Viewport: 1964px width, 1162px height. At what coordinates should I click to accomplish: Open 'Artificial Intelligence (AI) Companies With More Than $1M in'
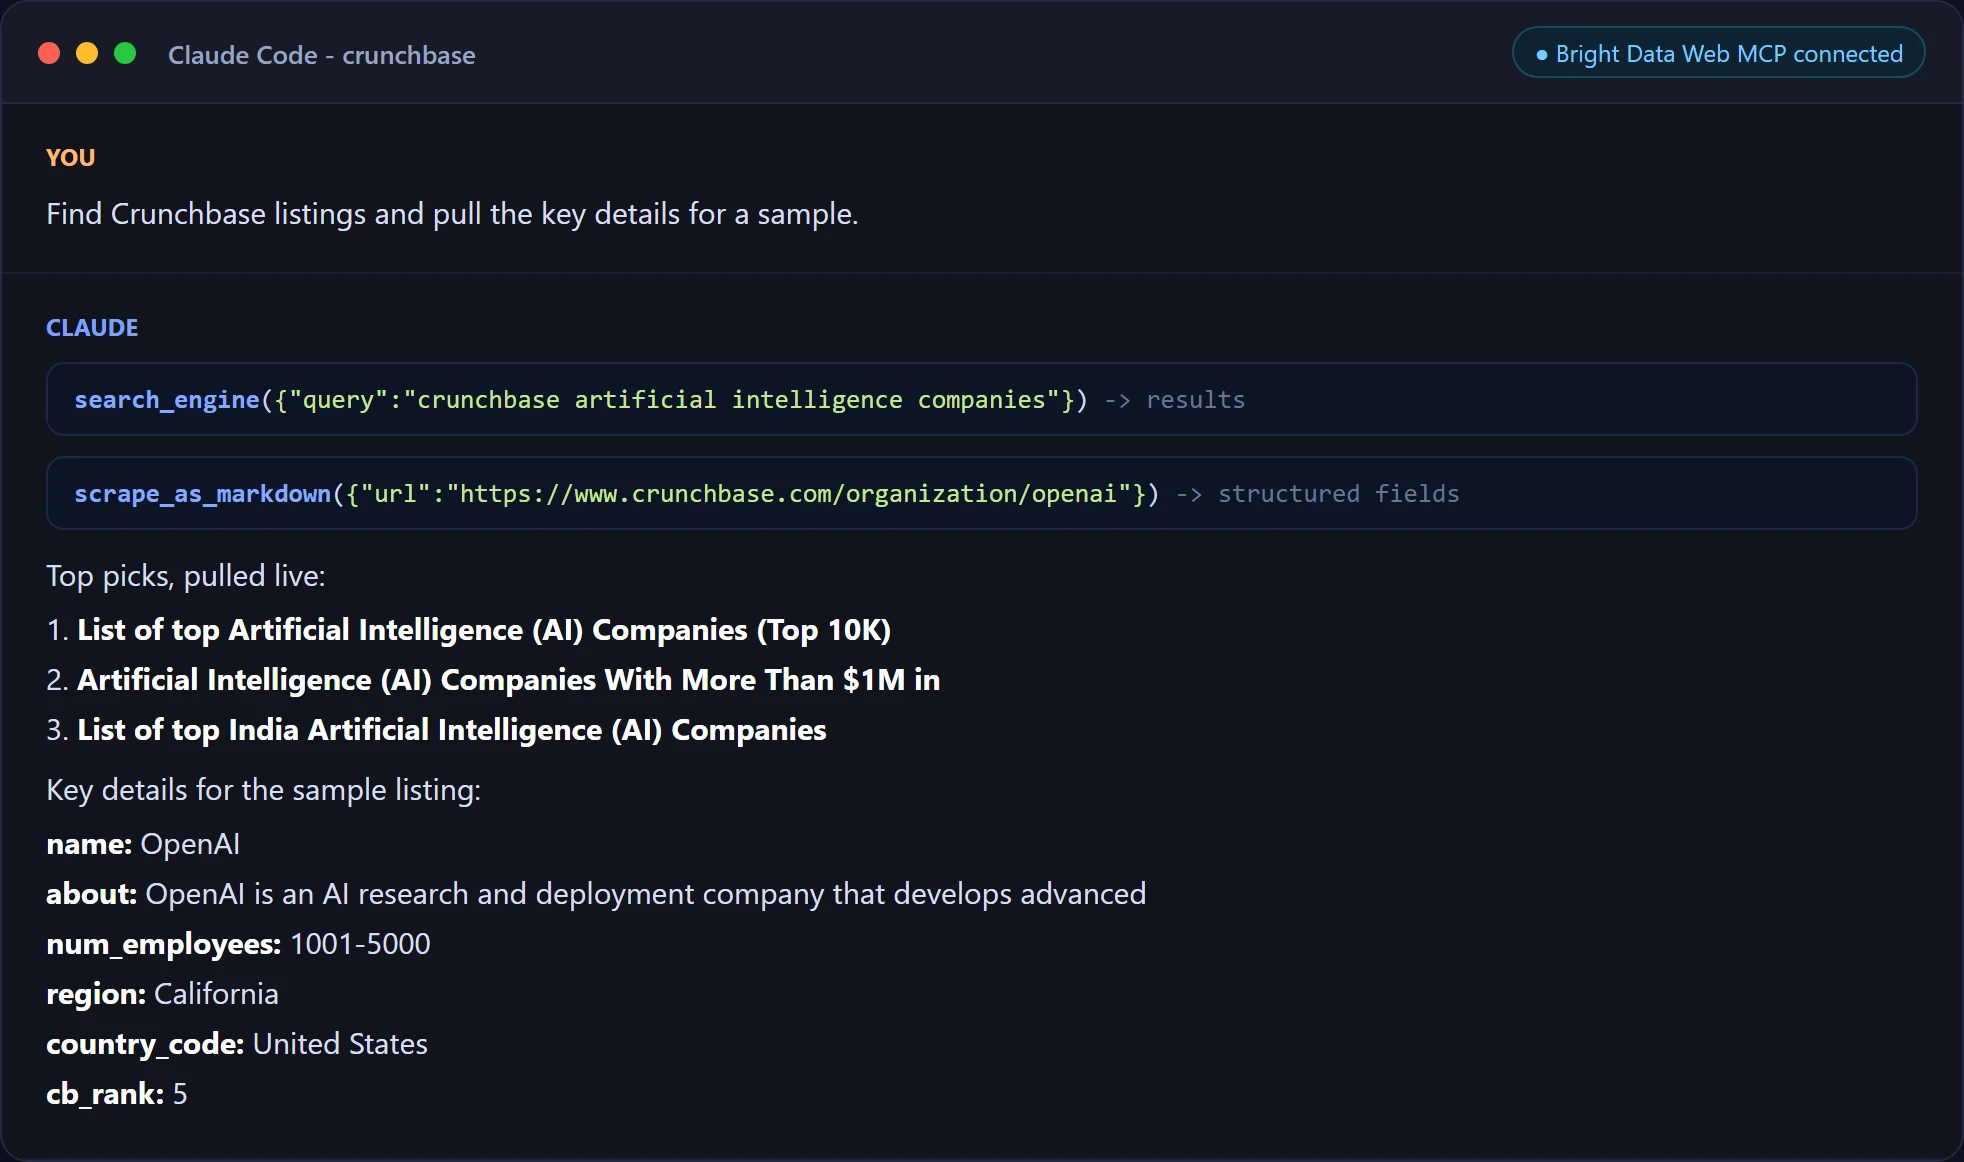coord(508,680)
